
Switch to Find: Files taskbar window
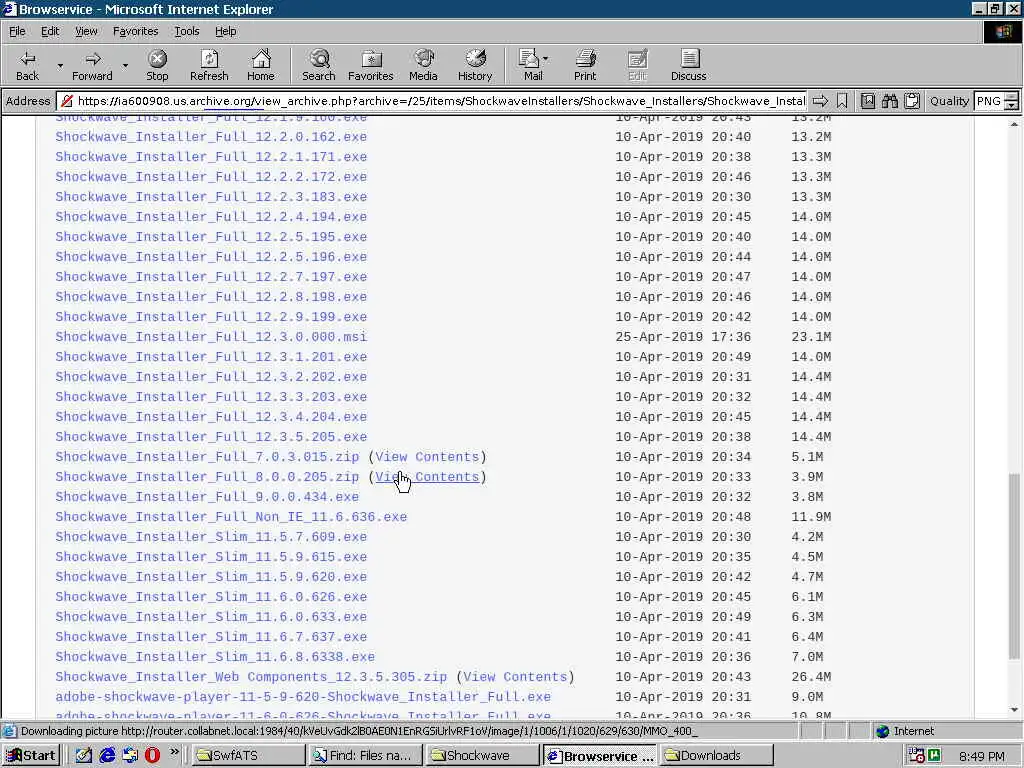click(x=364, y=756)
